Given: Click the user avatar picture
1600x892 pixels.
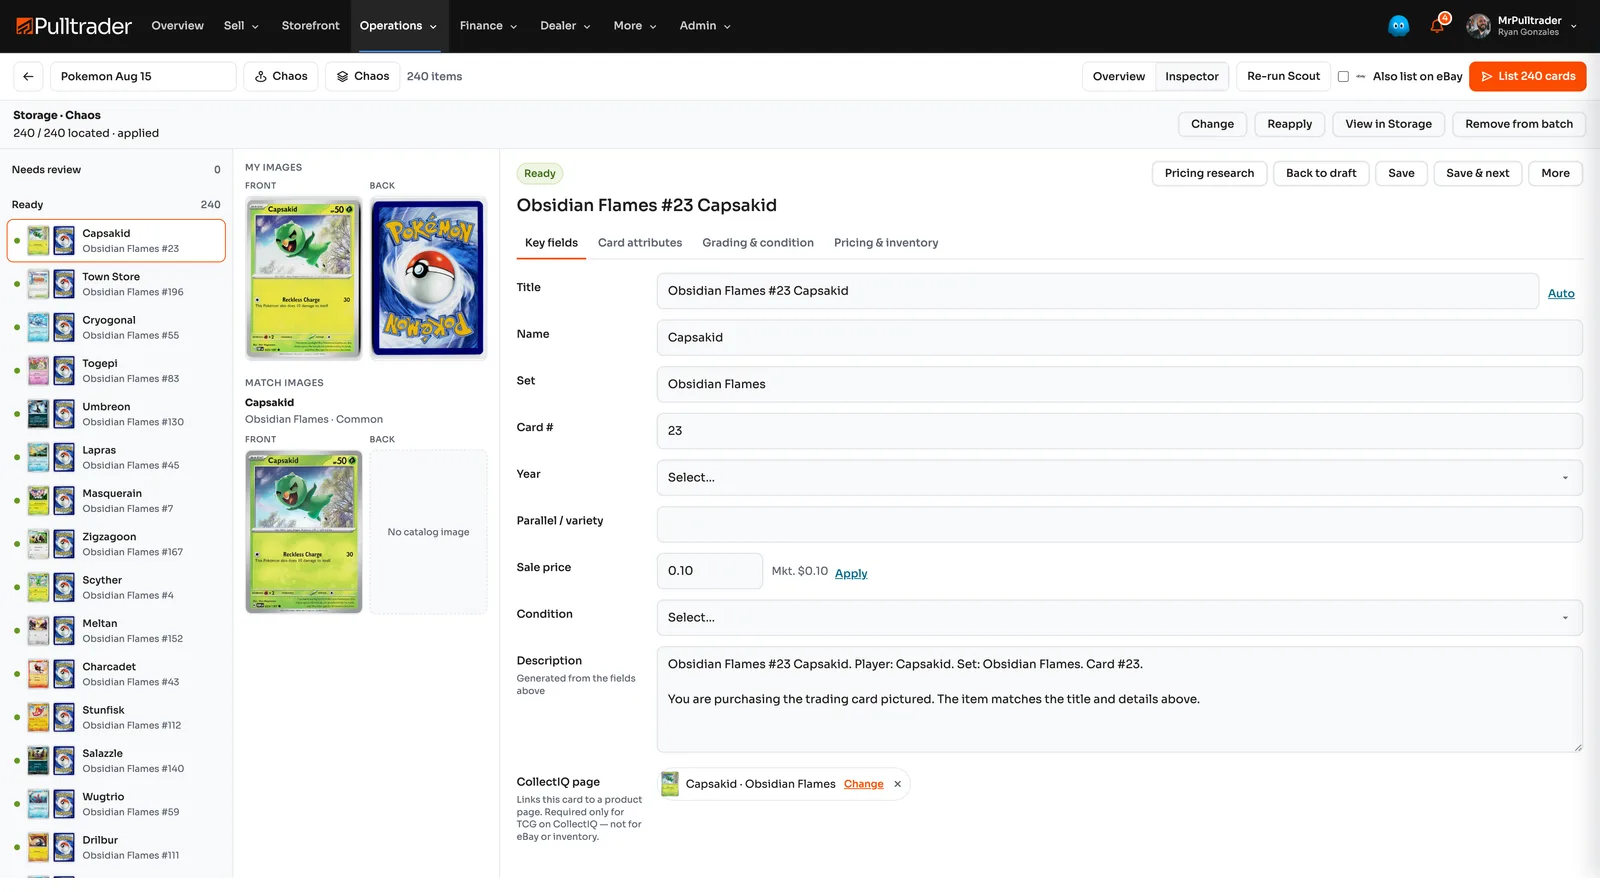Looking at the screenshot, I should [1479, 26].
